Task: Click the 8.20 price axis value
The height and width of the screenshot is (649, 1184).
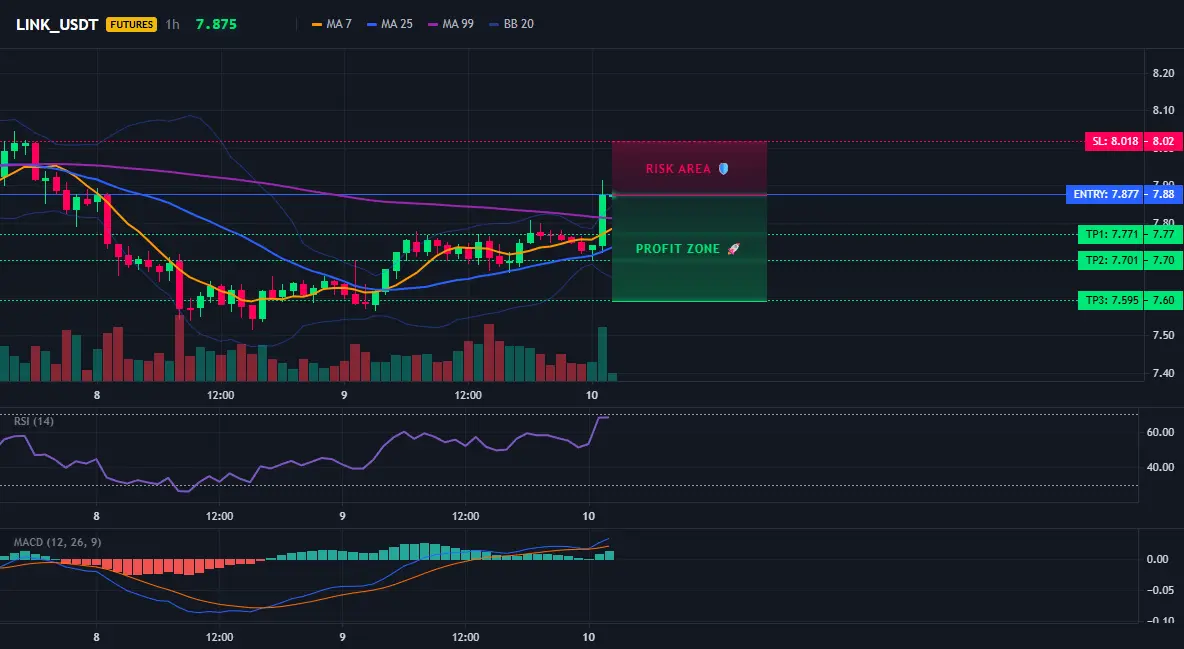Action: (1163, 73)
